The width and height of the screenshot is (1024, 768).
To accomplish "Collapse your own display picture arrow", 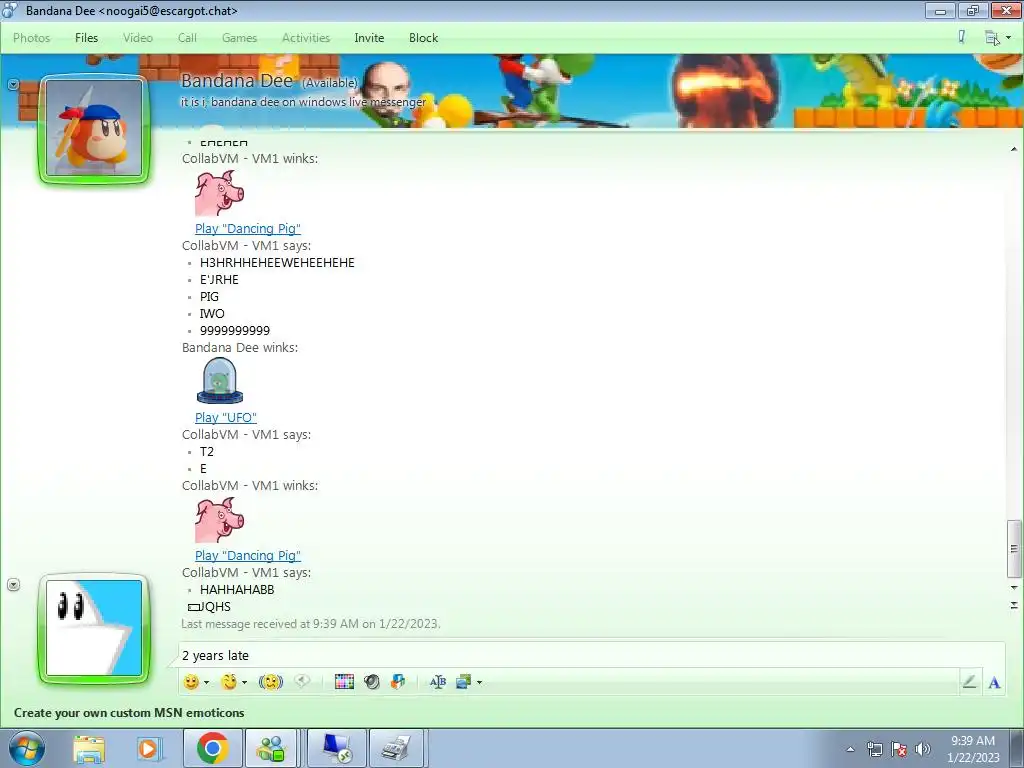I will (x=13, y=584).
